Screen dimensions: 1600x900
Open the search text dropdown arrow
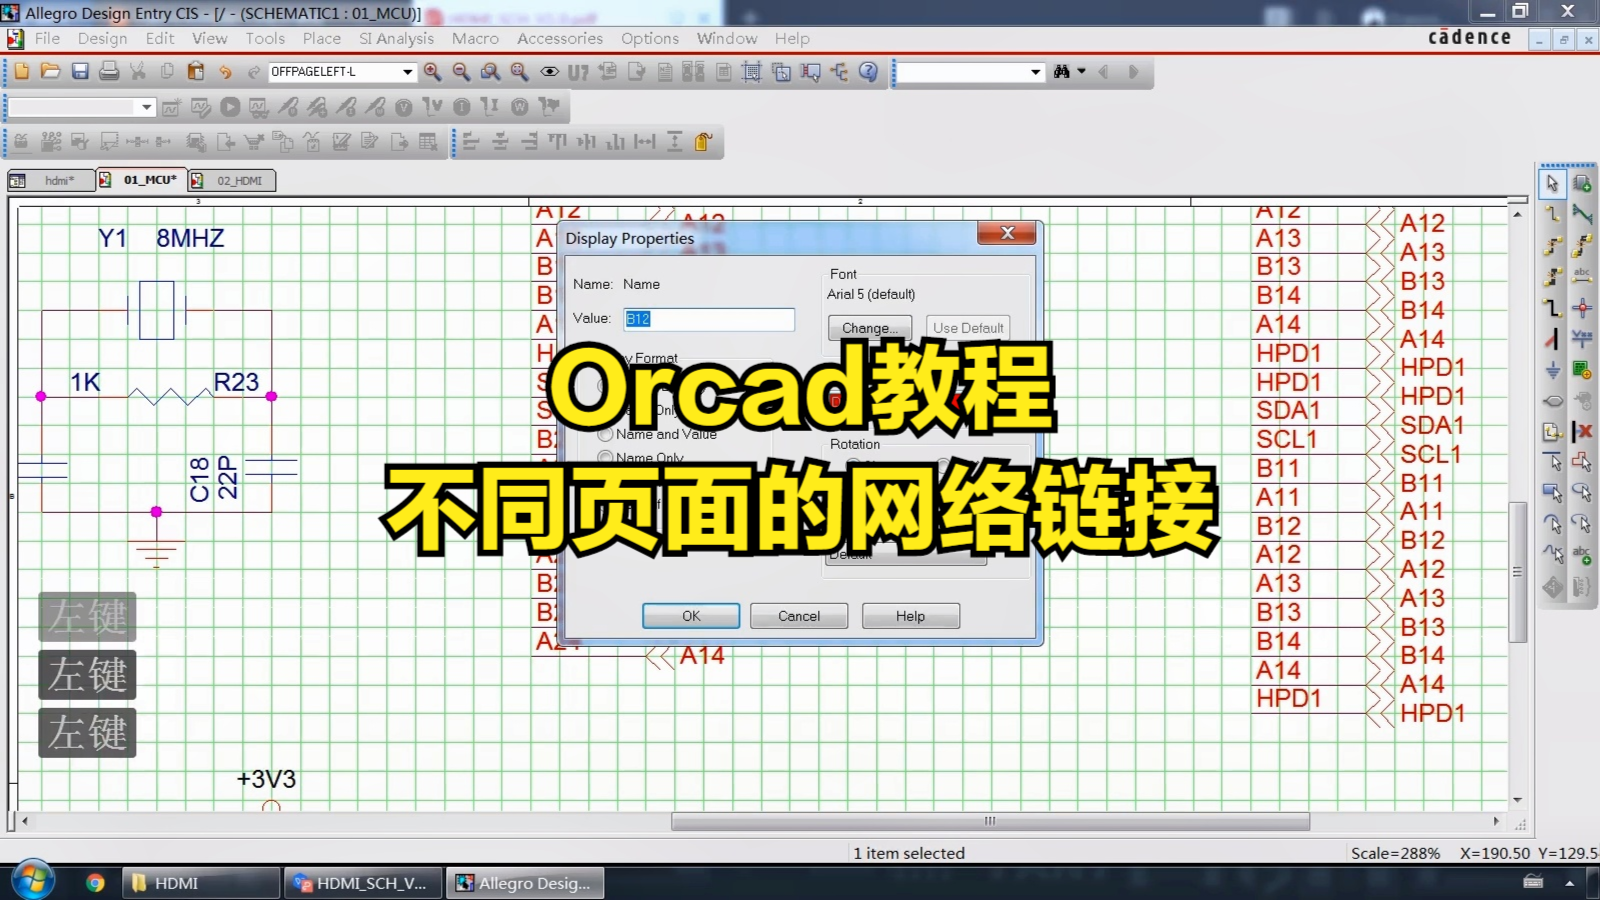pos(1035,72)
